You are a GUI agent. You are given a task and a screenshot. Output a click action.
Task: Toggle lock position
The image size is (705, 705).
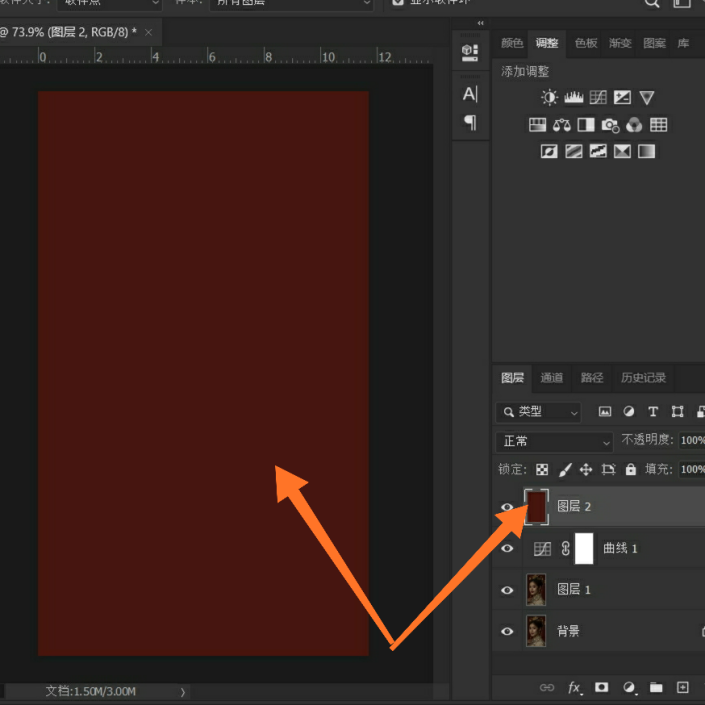(x=586, y=469)
